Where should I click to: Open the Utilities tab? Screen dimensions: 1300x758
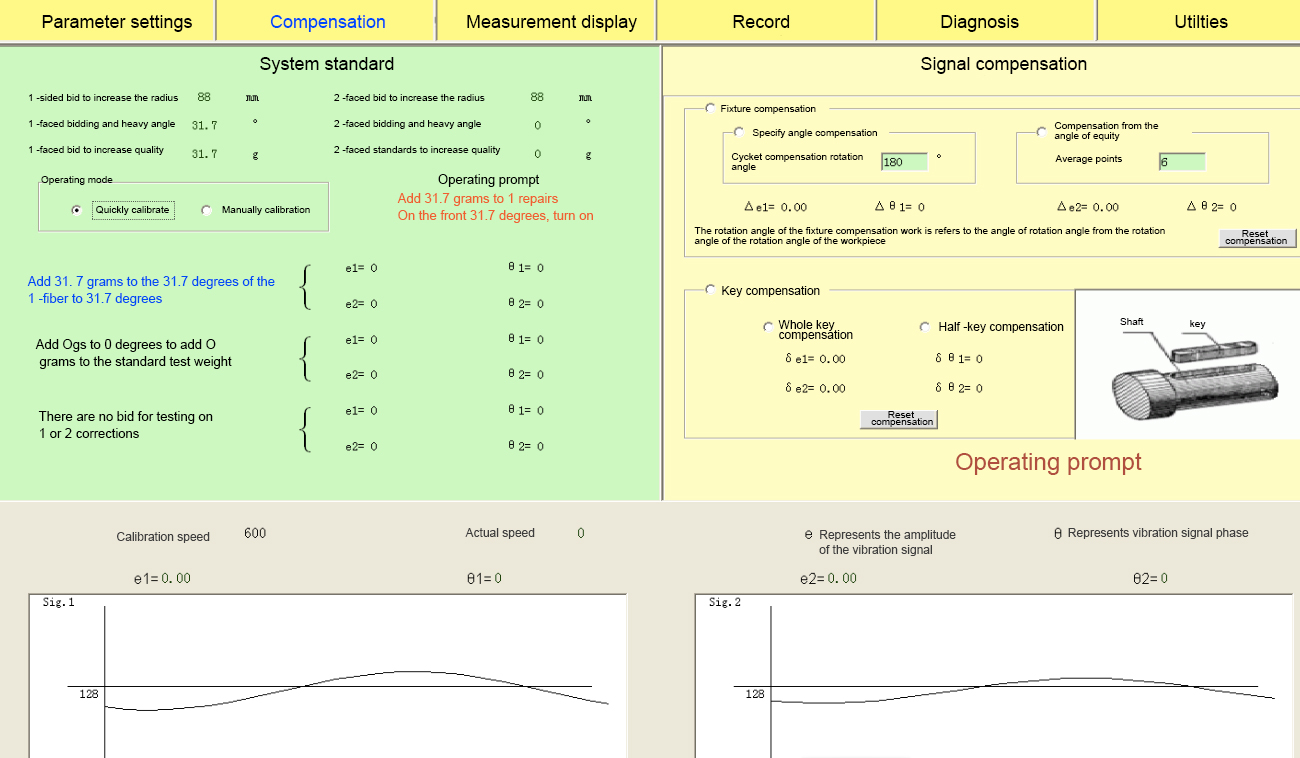click(x=1200, y=21)
